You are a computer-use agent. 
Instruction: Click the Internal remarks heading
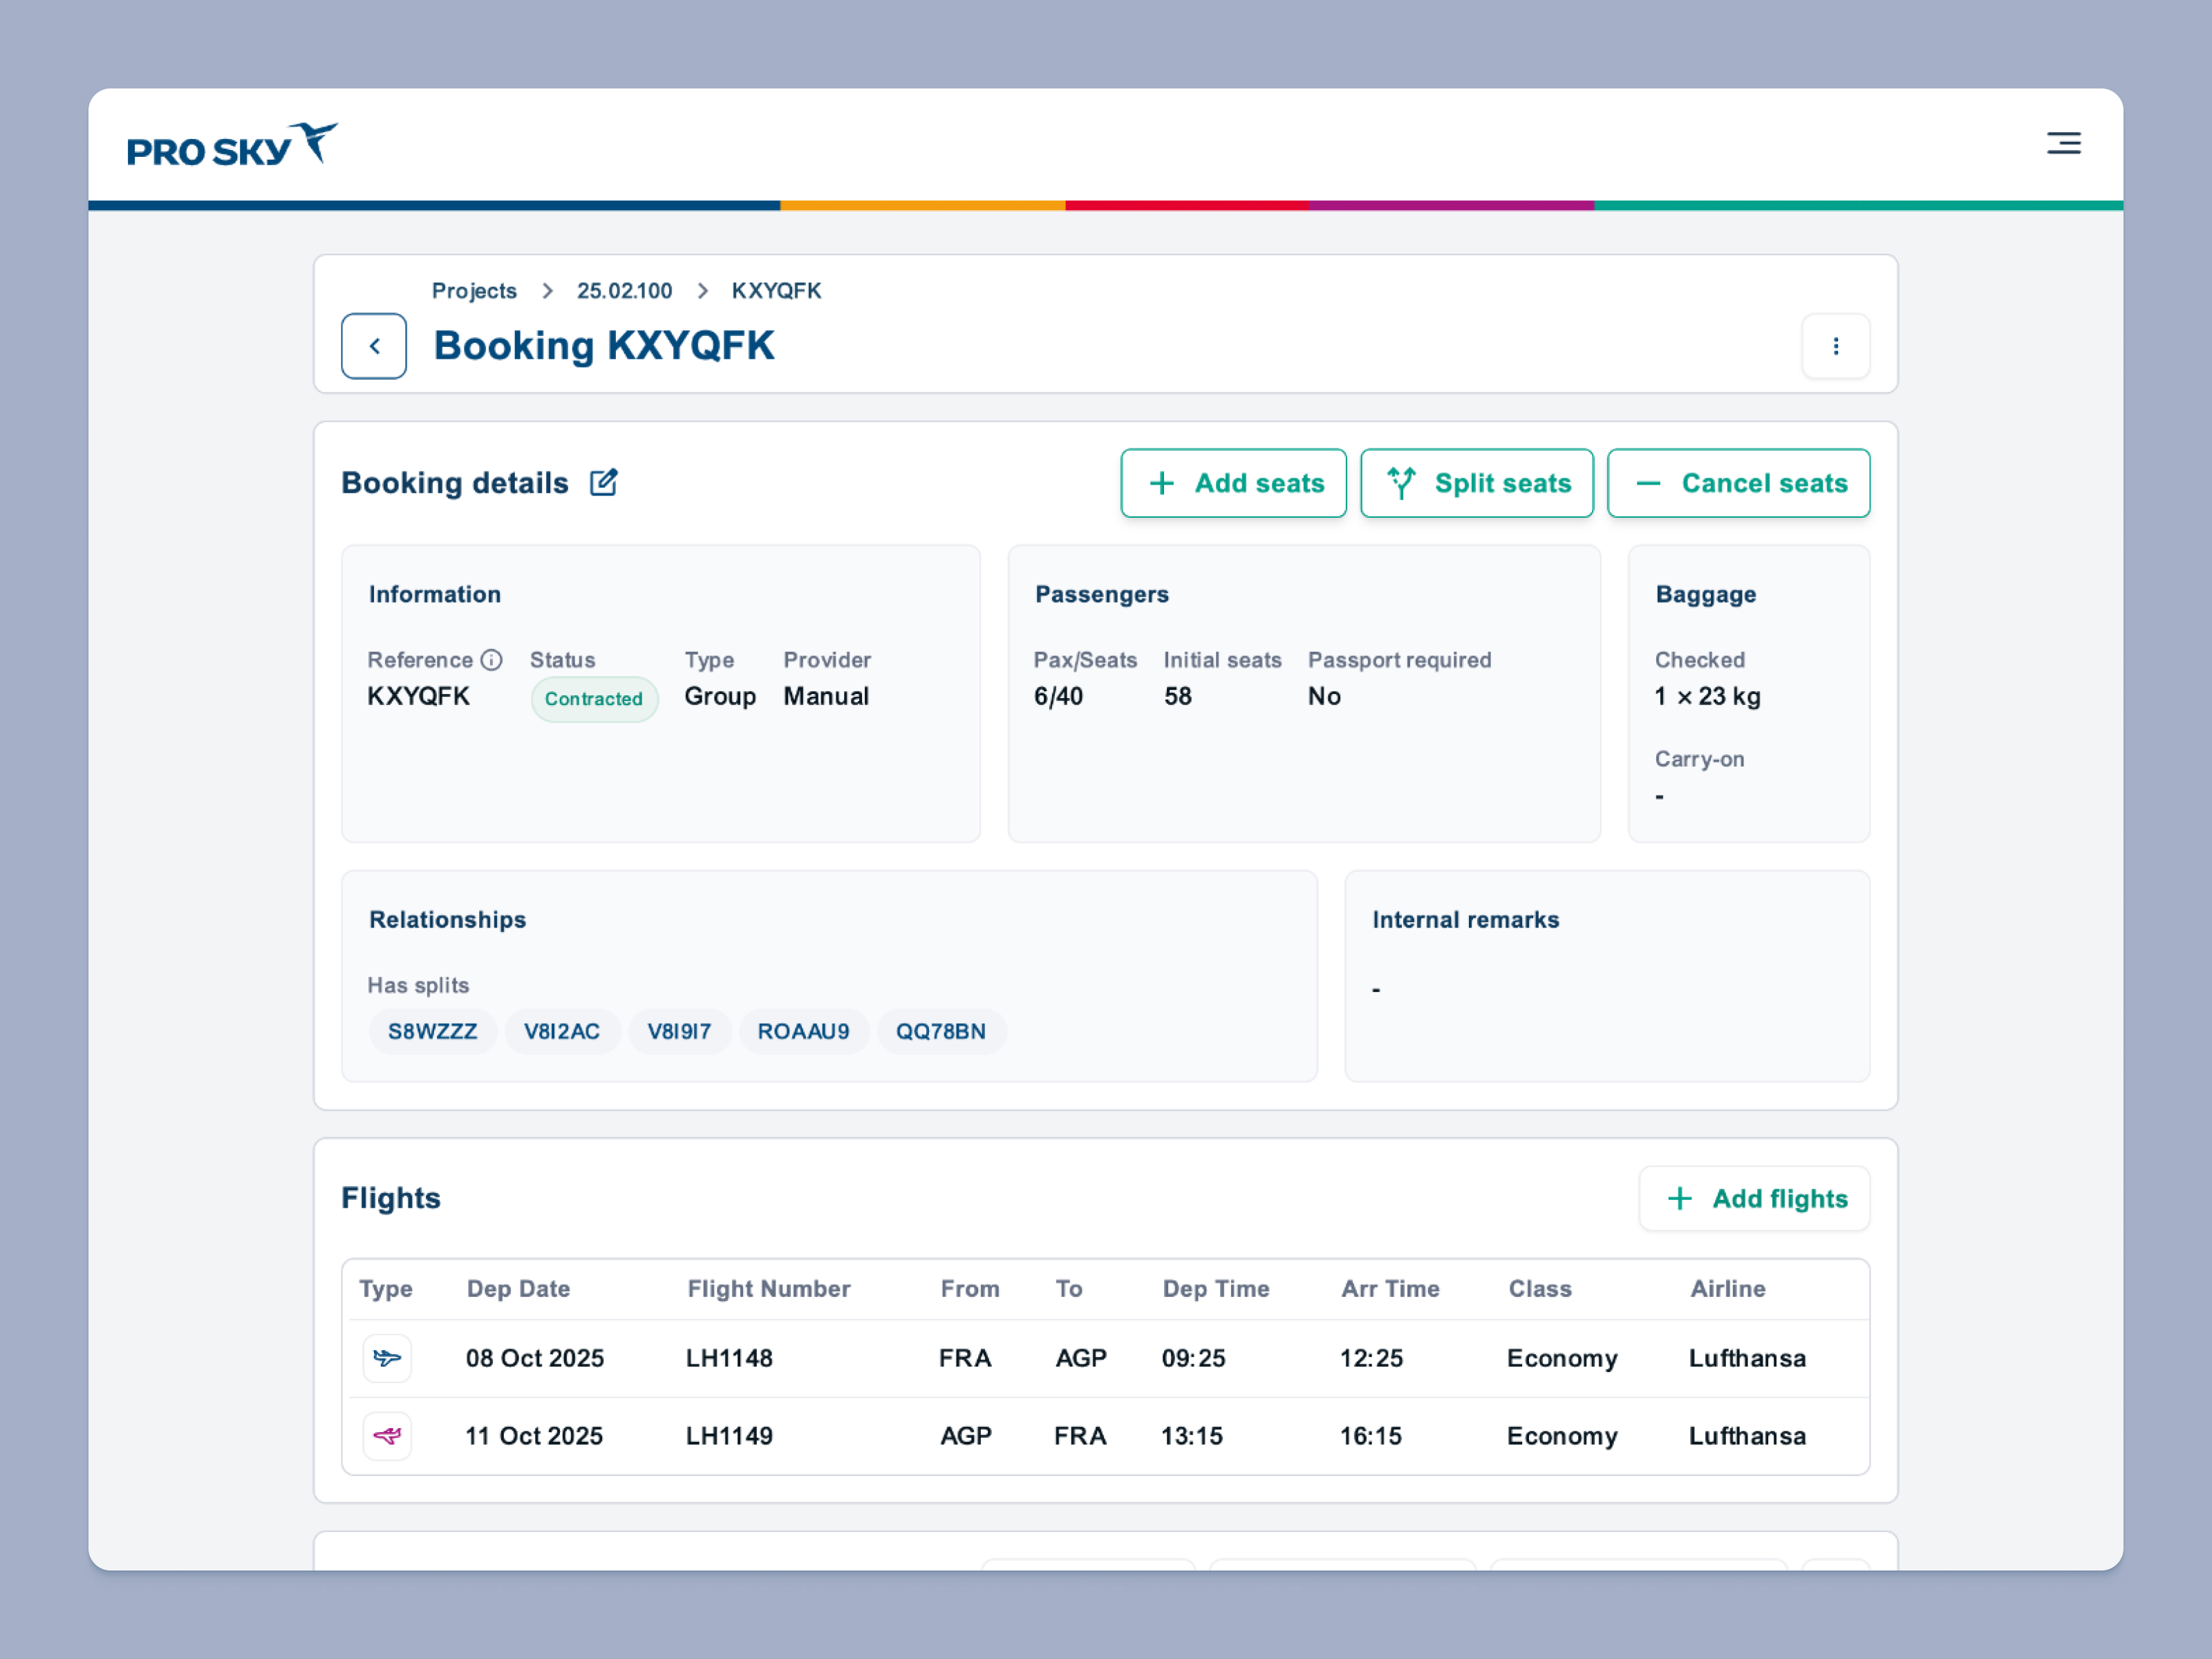[1465, 920]
